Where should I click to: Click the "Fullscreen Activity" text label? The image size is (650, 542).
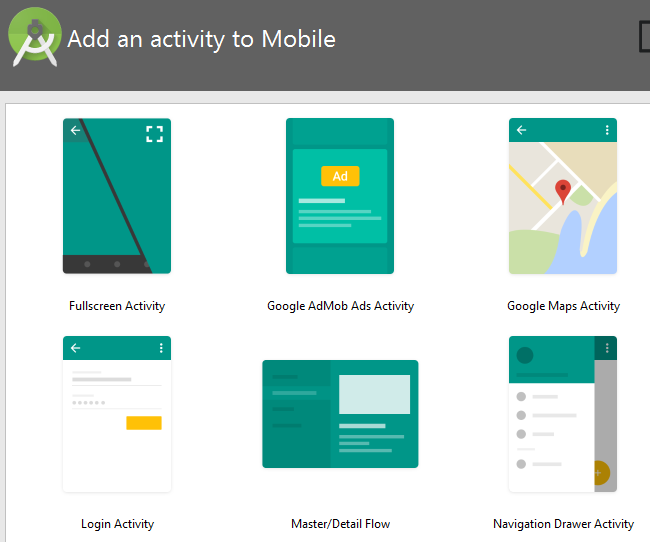coord(117,306)
